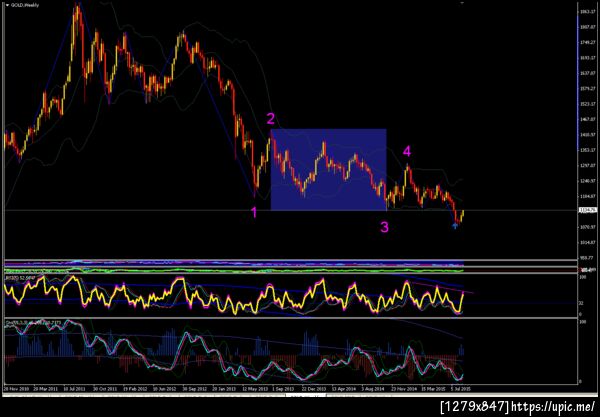Select the GOLD,Weekly chart title text
This screenshot has width=600, height=417.
pos(25,5)
